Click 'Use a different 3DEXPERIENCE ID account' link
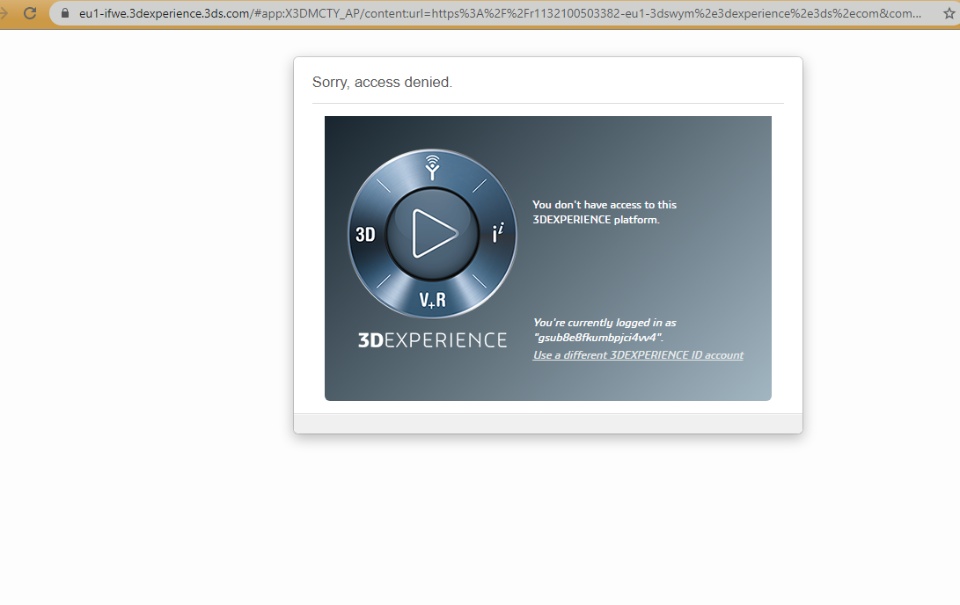Image resolution: width=960 pixels, height=605 pixels. pyautogui.click(x=638, y=355)
